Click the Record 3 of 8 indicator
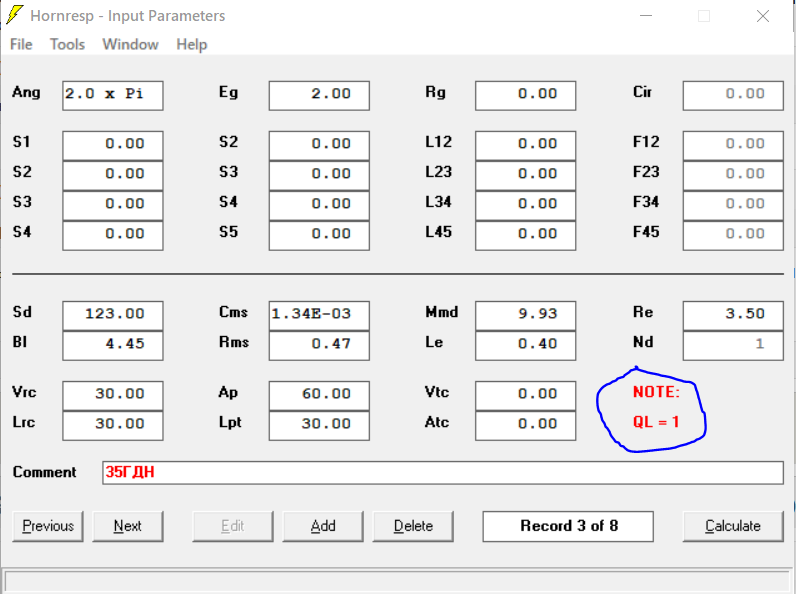 (x=568, y=526)
